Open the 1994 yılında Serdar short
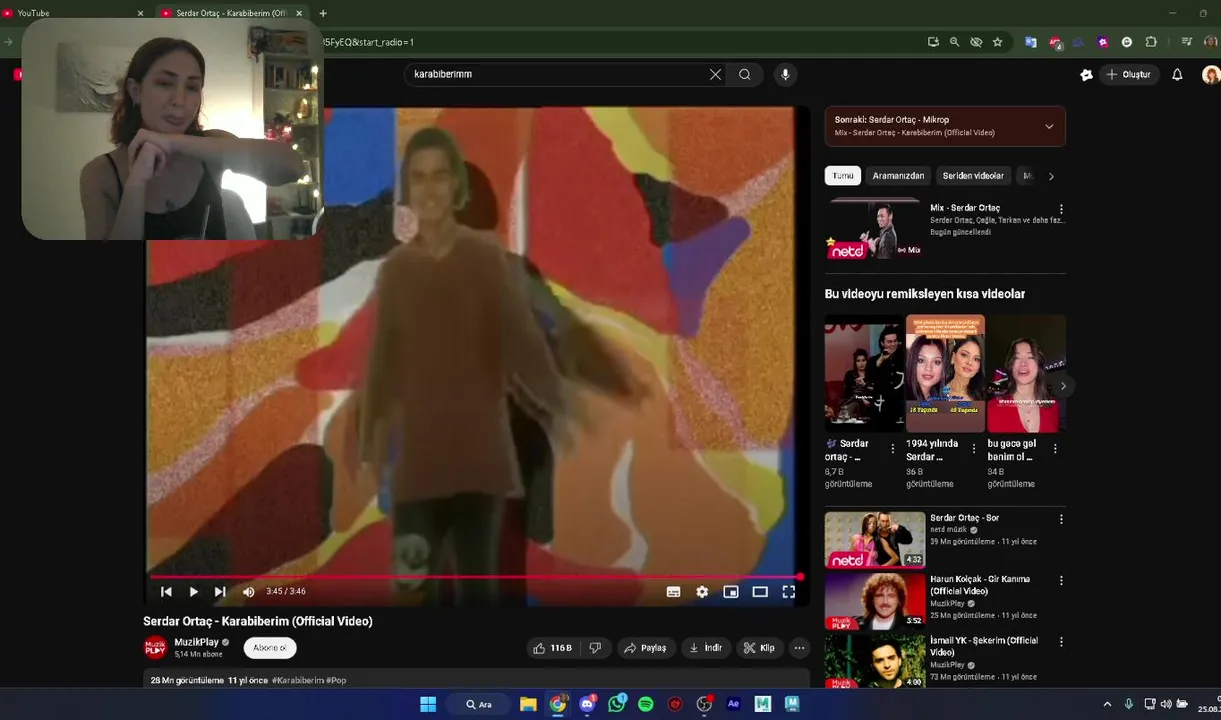The image size is (1221, 720). pyautogui.click(x=945, y=374)
